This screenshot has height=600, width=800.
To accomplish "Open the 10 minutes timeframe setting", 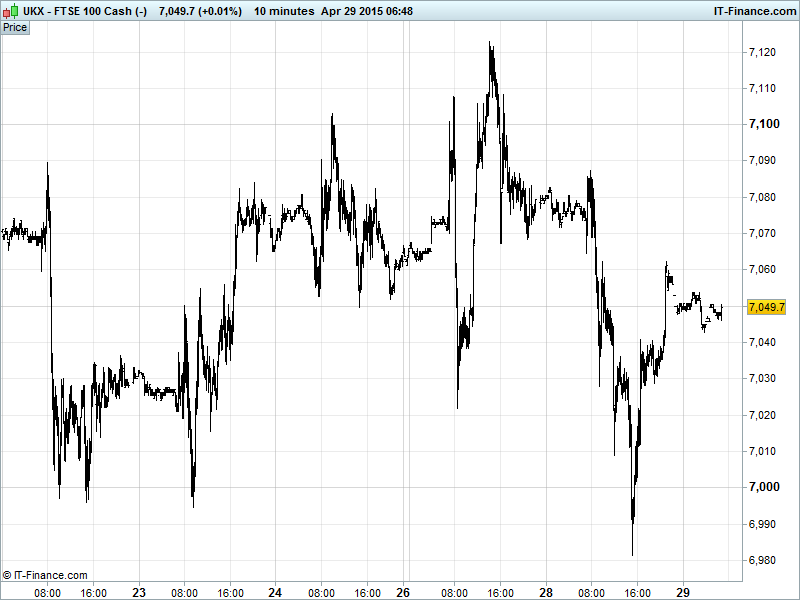I will [285, 10].
